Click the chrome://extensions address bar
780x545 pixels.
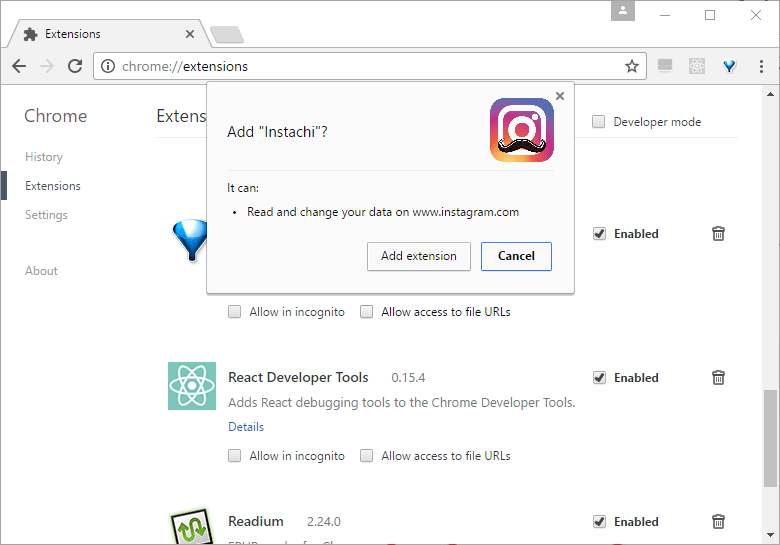[x=370, y=66]
